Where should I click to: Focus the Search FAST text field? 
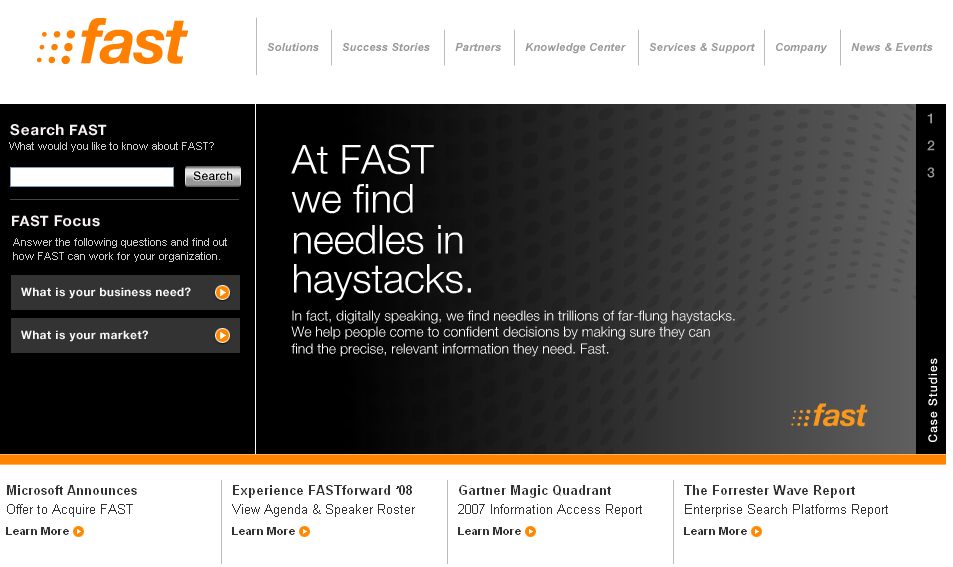(x=92, y=177)
